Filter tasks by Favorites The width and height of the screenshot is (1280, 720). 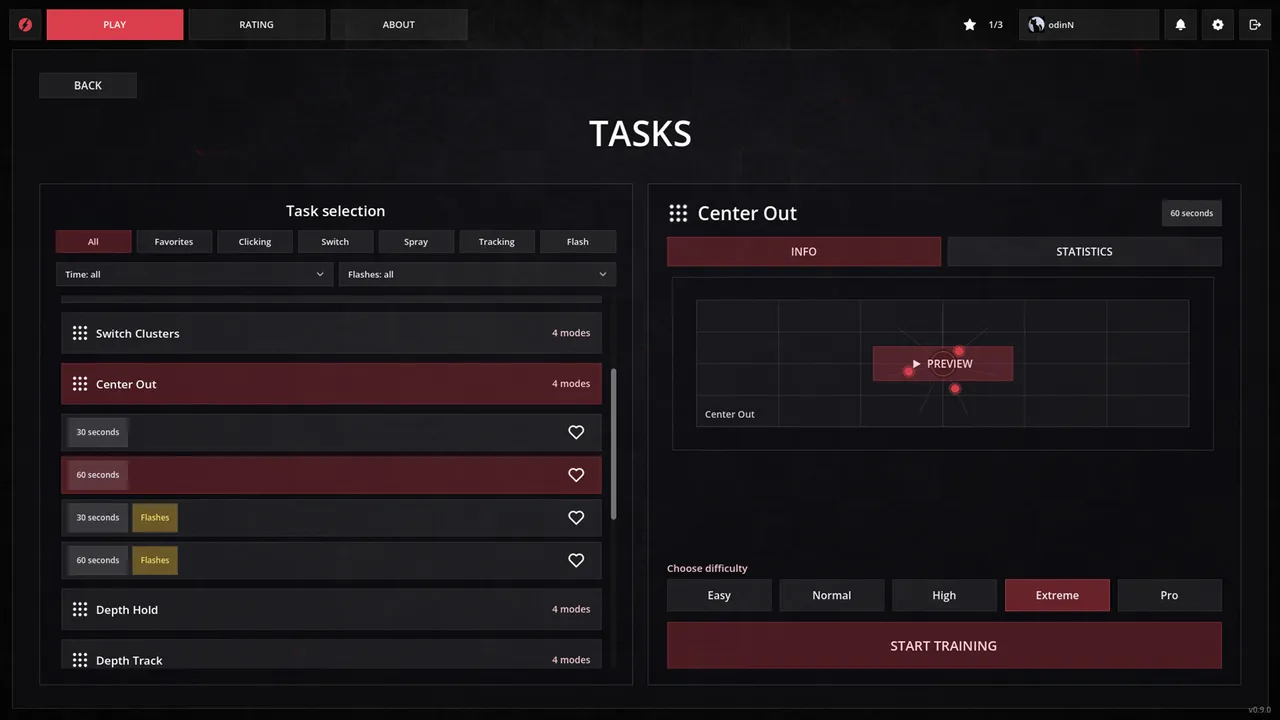(x=174, y=241)
